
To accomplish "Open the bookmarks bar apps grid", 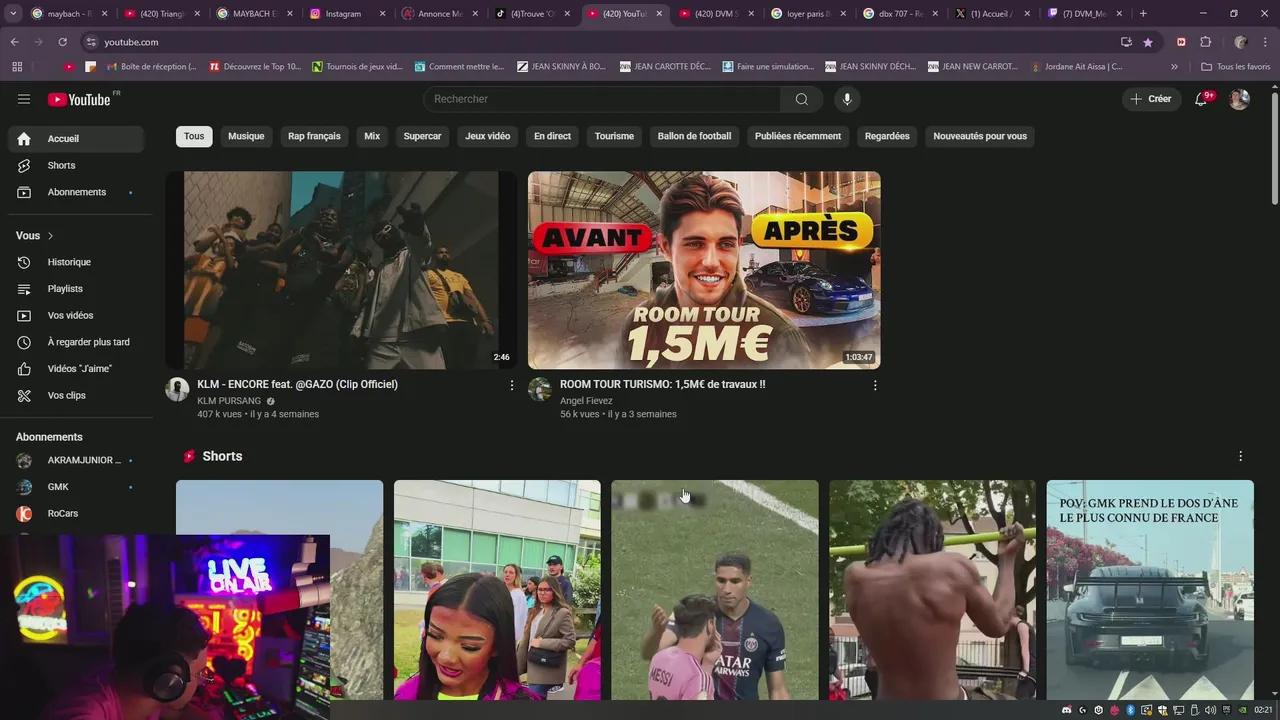I will tap(17, 66).
